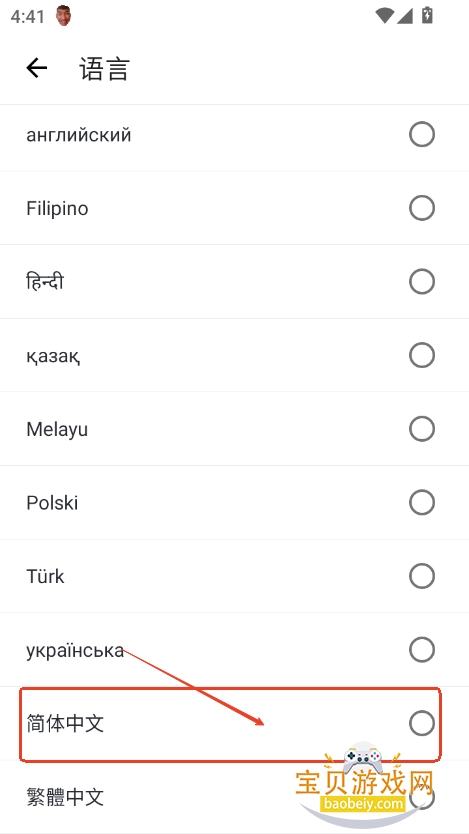469x834 pixels.
Task: Select the हिन्दी radio button
Action: tap(422, 281)
